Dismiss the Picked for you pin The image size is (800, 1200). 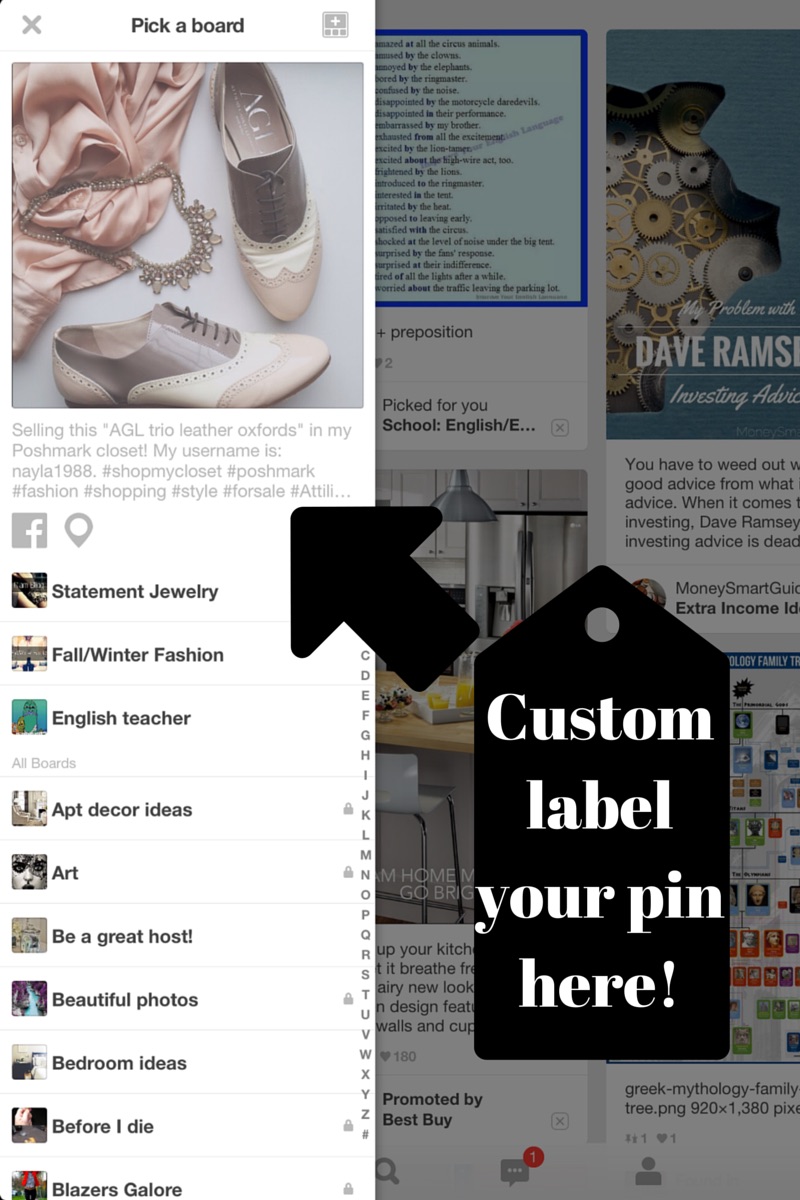point(560,427)
